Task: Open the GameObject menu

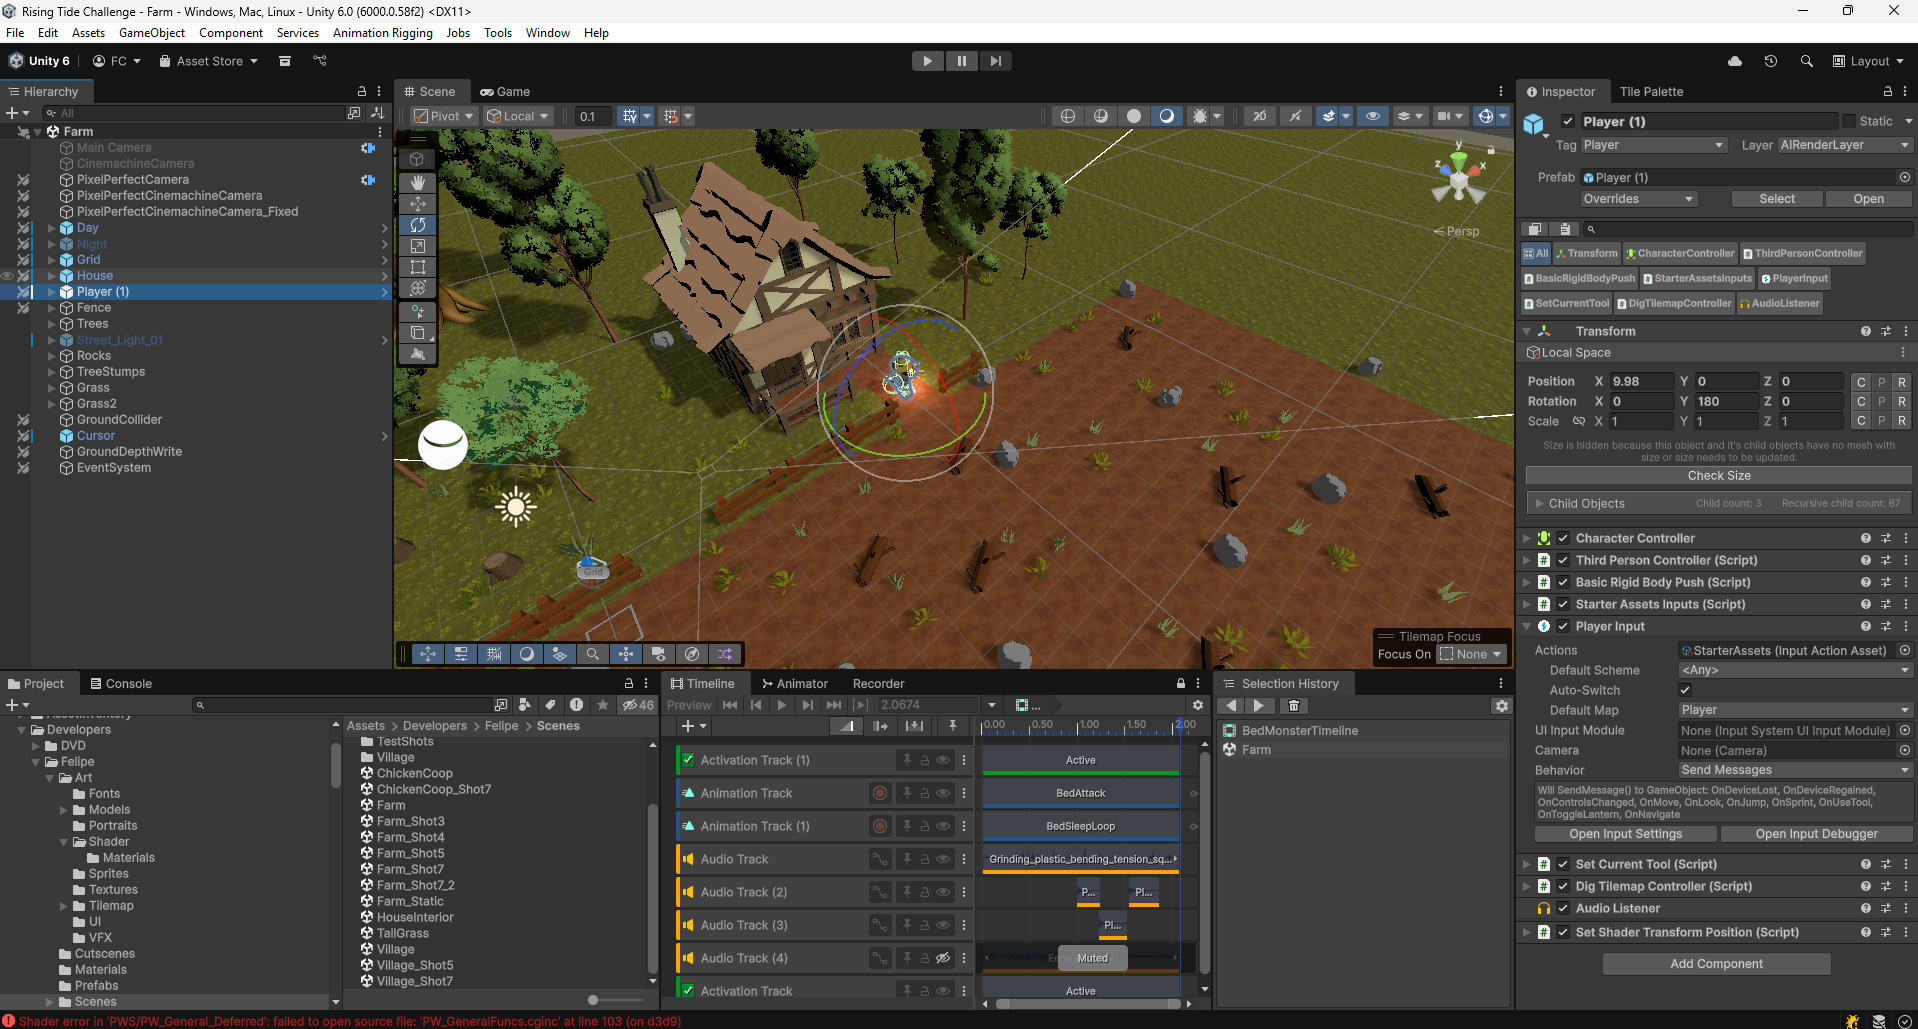Action: [152, 33]
